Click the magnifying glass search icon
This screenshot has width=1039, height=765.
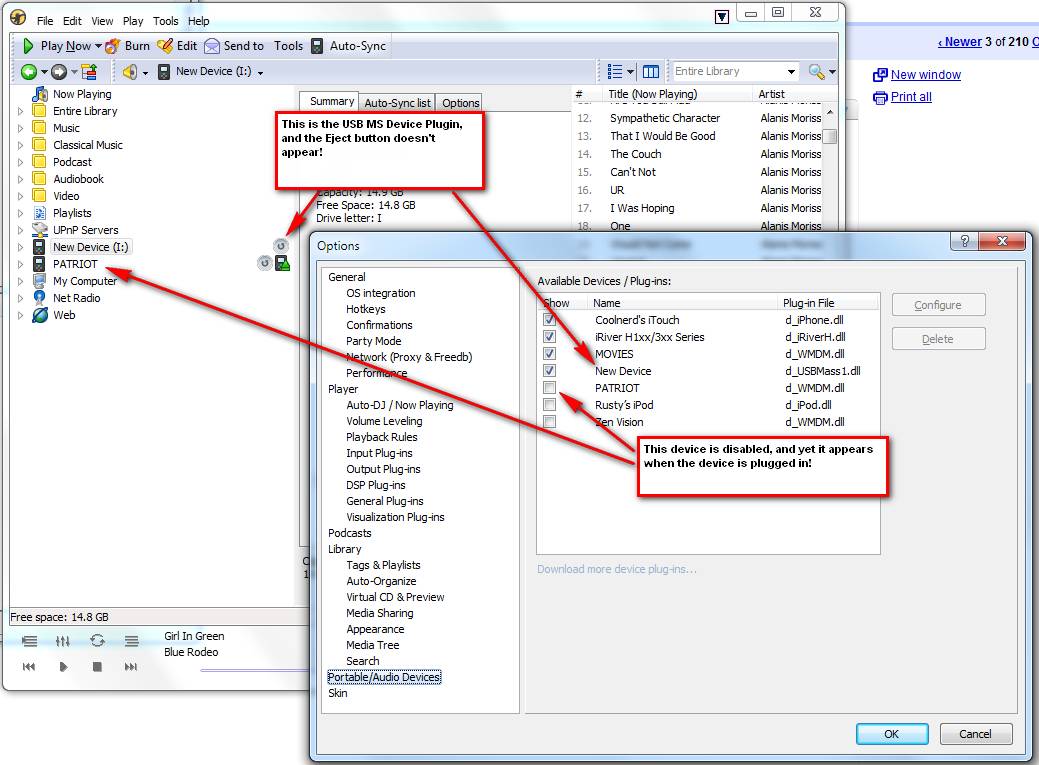pyautogui.click(x=817, y=72)
